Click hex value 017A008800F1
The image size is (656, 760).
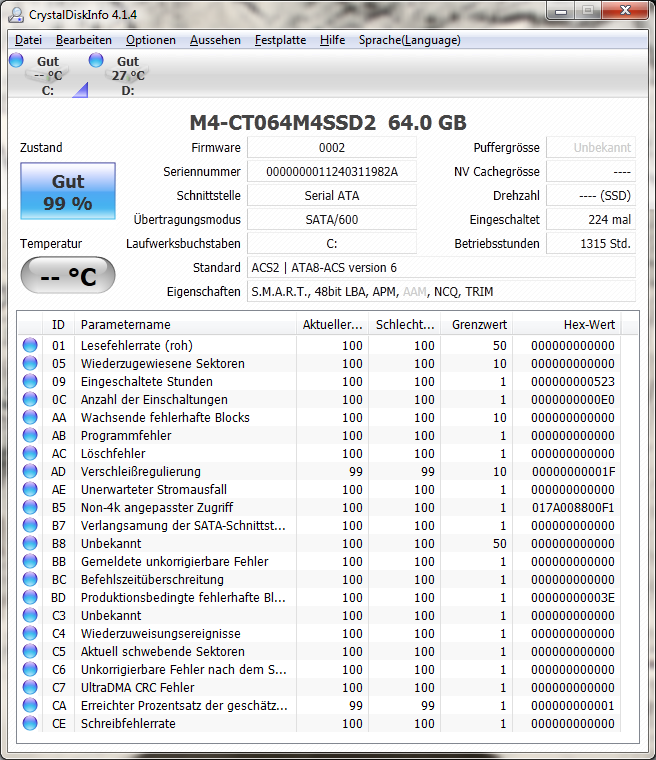pos(573,507)
